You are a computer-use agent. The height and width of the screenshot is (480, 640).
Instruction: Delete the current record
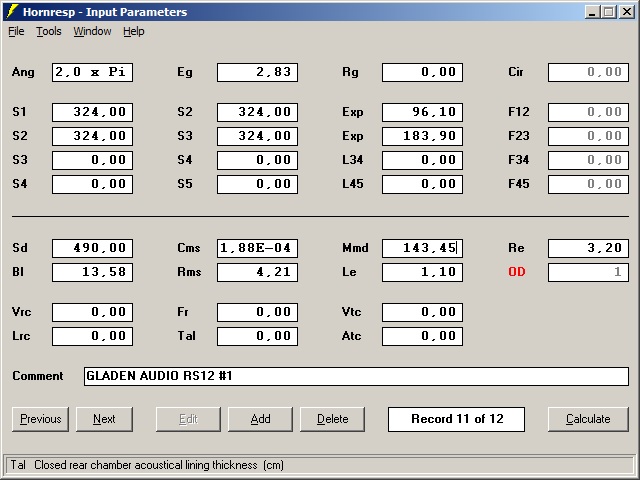coord(333,419)
